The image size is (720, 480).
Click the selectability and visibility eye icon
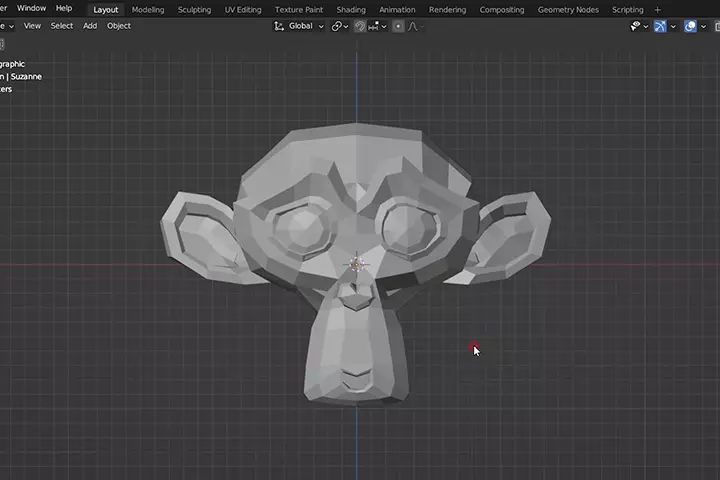point(635,26)
